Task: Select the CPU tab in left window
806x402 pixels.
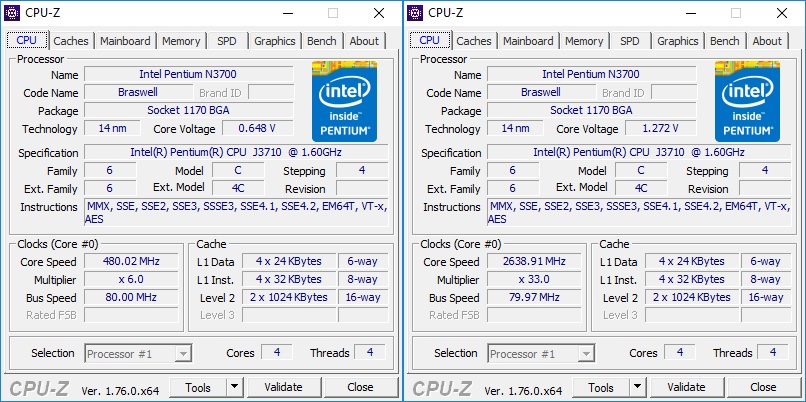Action: coord(27,40)
